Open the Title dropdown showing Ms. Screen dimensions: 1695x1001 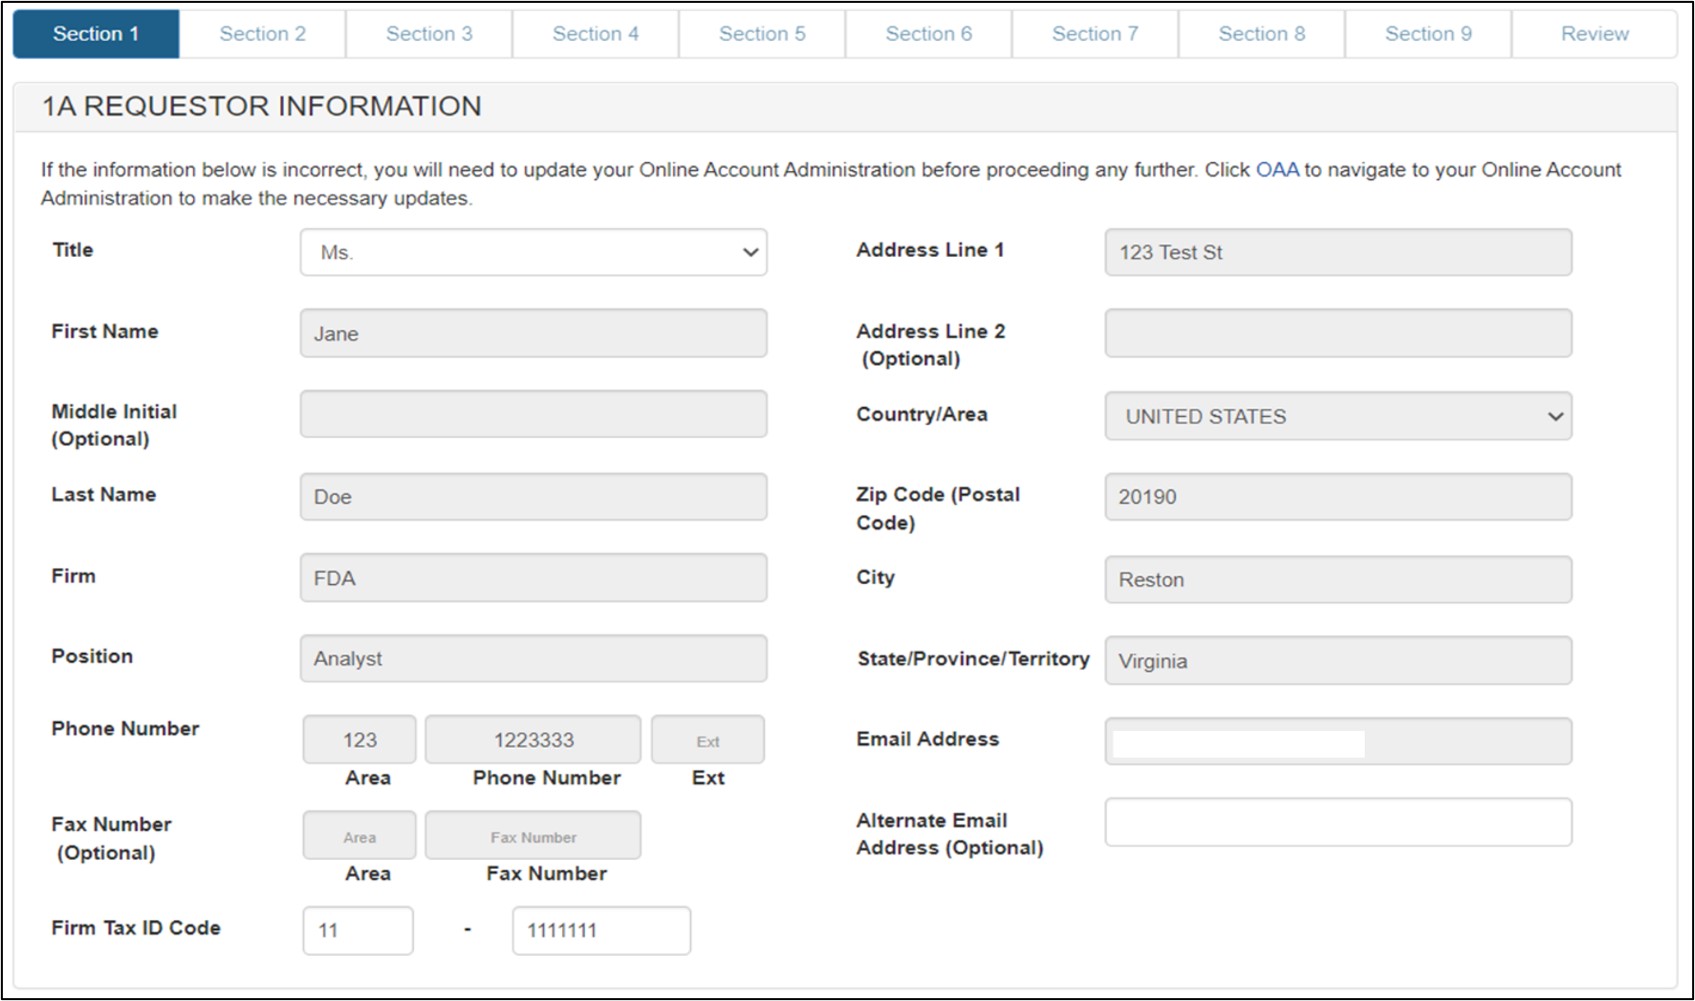click(533, 252)
